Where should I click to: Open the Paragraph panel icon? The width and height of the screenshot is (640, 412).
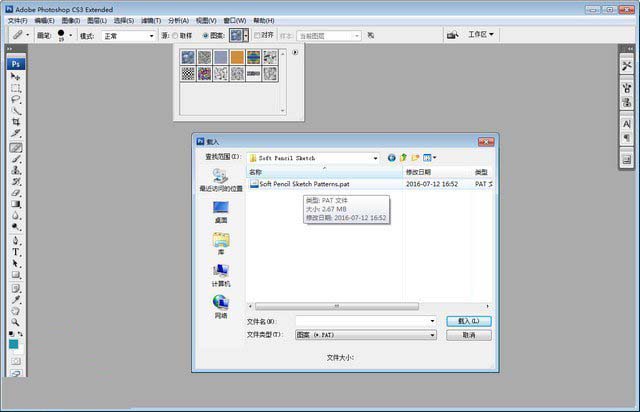(x=627, y=138)
